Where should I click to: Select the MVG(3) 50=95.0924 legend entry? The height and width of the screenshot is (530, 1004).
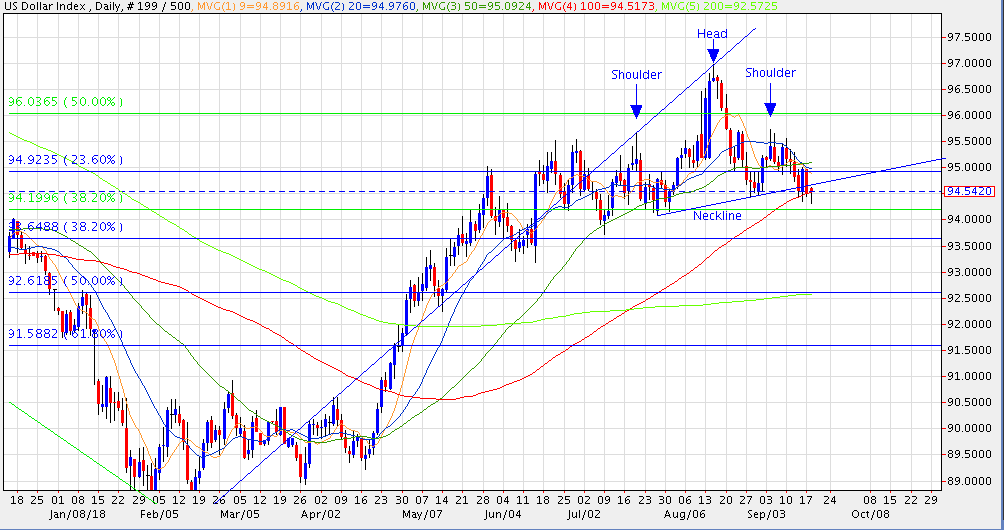[475, 6]
